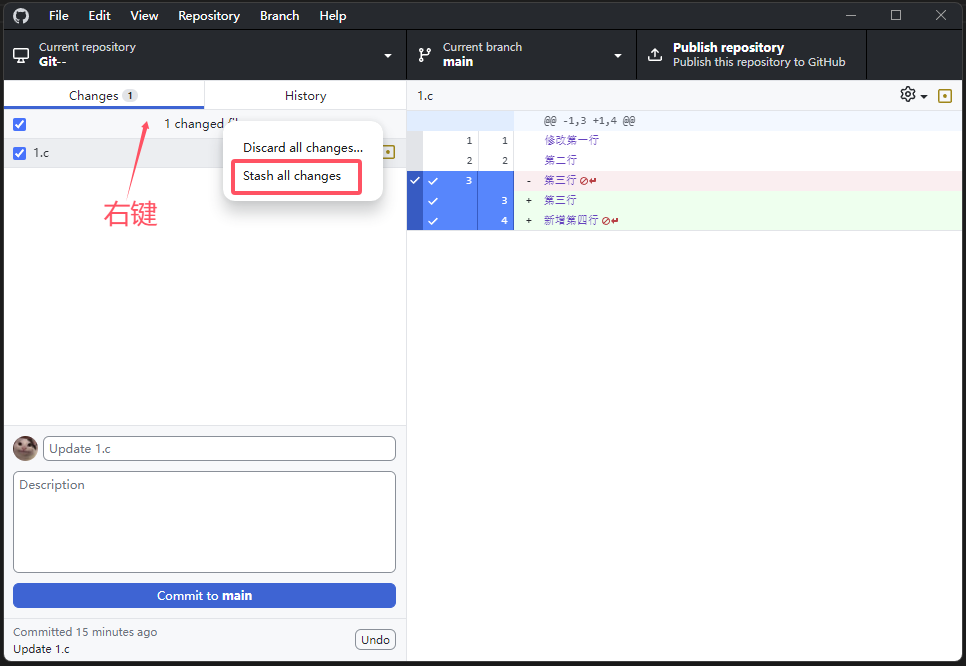Click the GitHub Desktop logo icon

21,16
